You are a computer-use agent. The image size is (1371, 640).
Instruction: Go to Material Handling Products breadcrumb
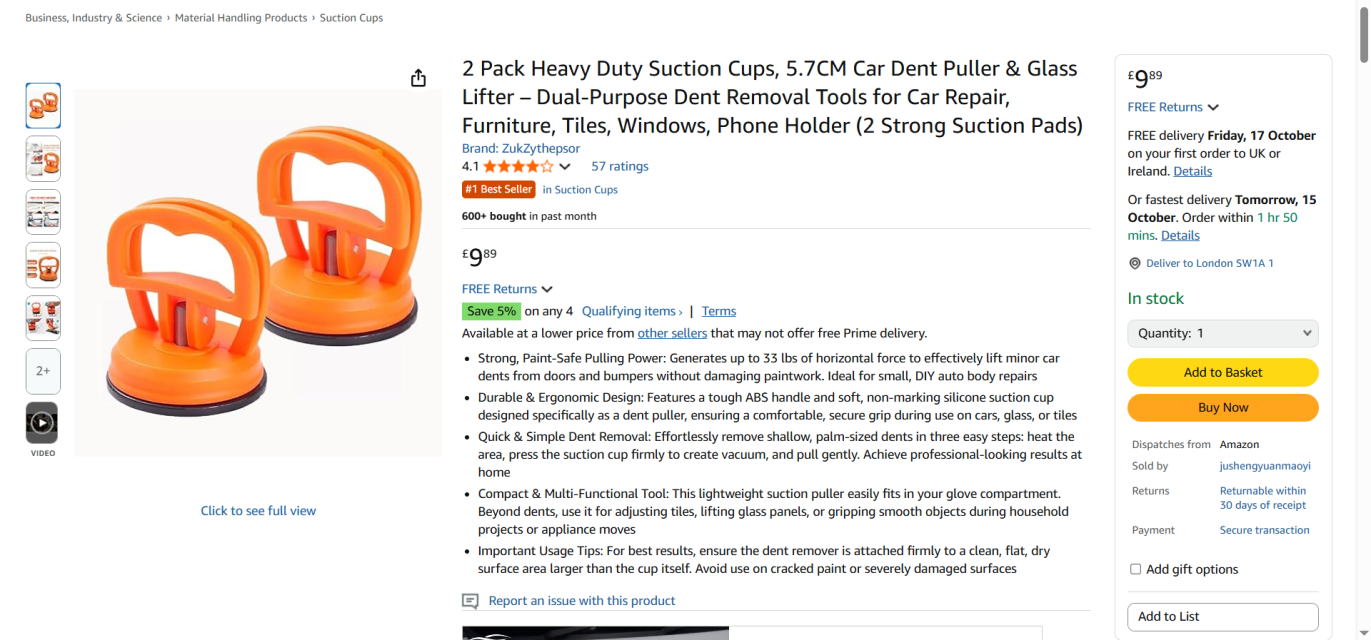241,18
